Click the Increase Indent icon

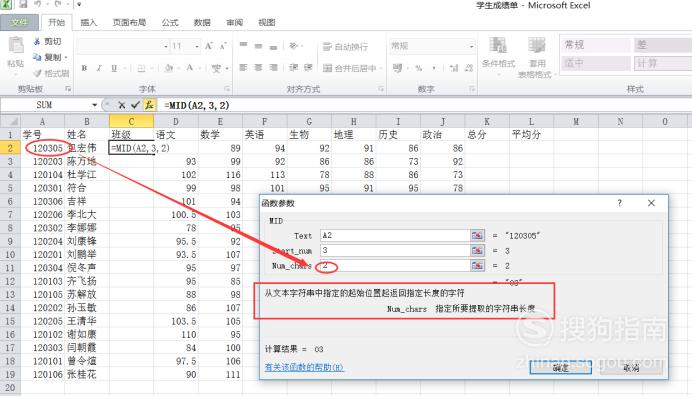point(308,68)
